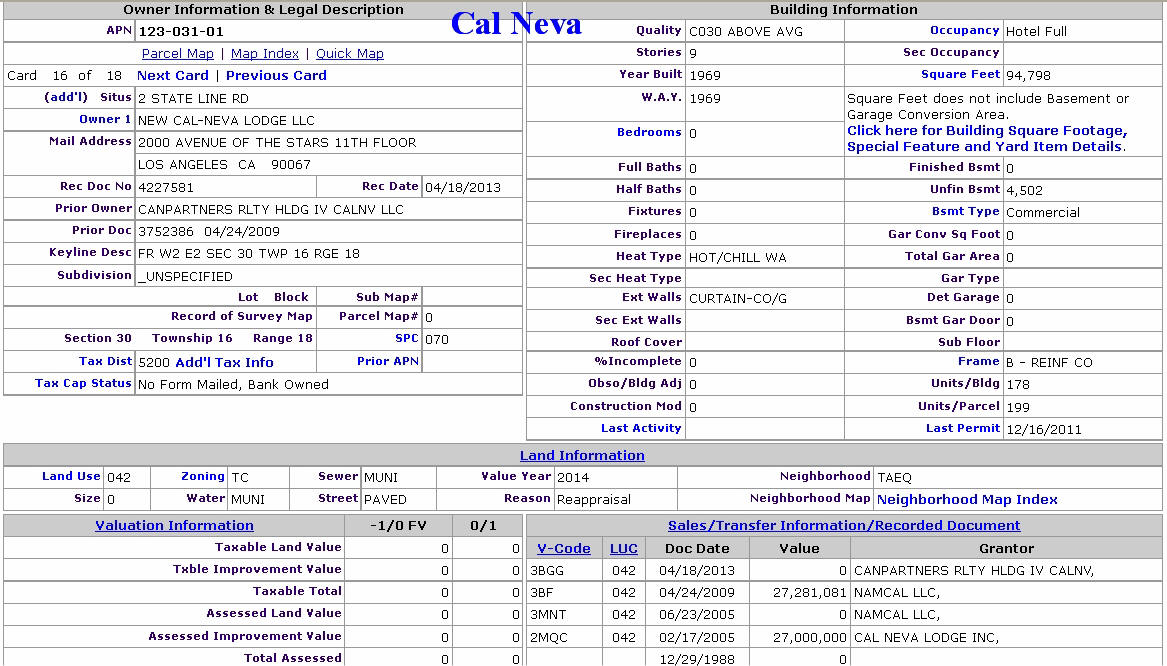Click the Value Year value 2014

[573, 478]
